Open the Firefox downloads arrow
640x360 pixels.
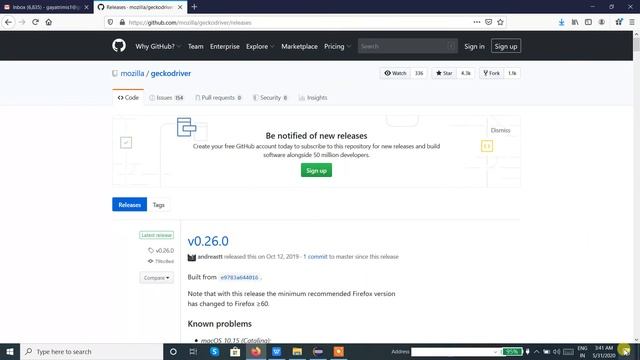(562, 22)
